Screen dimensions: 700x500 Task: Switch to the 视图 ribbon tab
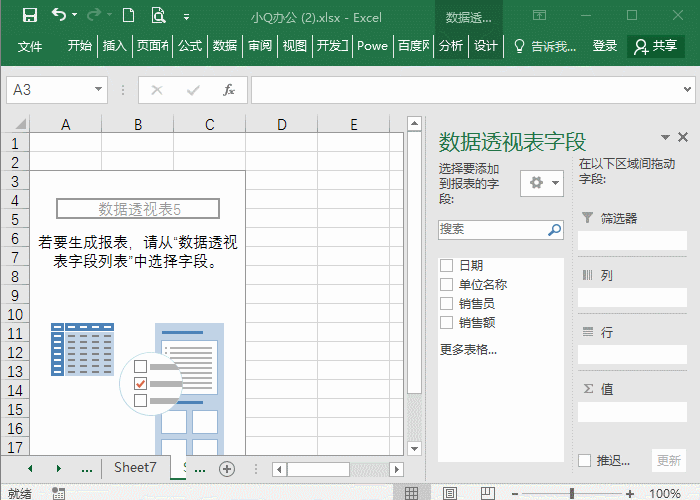pyautogui.click(x=295, y=46)
